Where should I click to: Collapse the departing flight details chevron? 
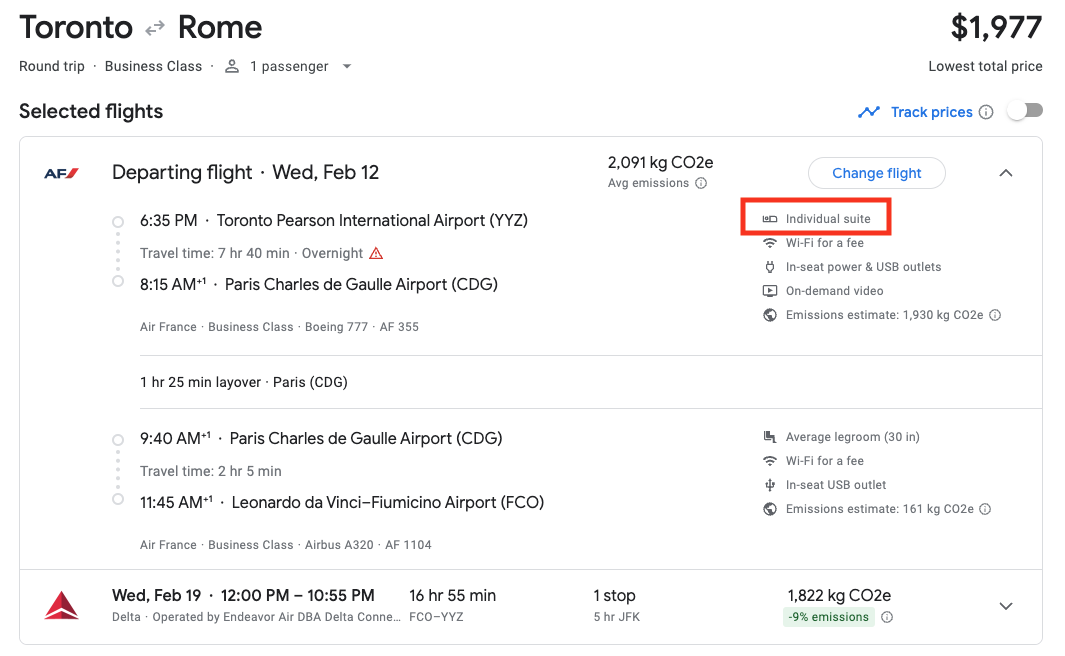click(x=1006, y=172)
